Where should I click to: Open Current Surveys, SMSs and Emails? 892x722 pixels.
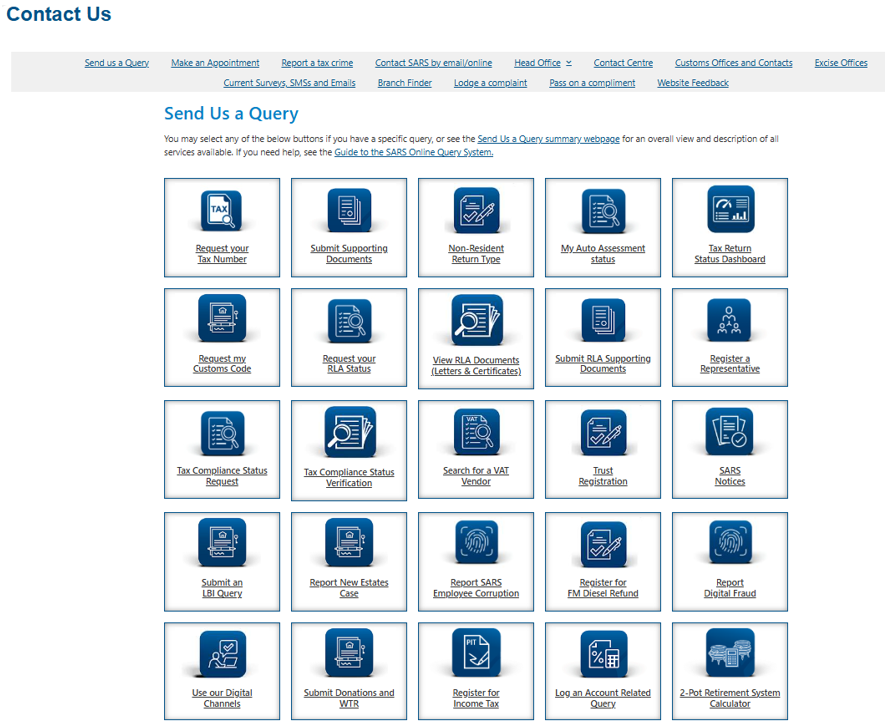(289, 83)
